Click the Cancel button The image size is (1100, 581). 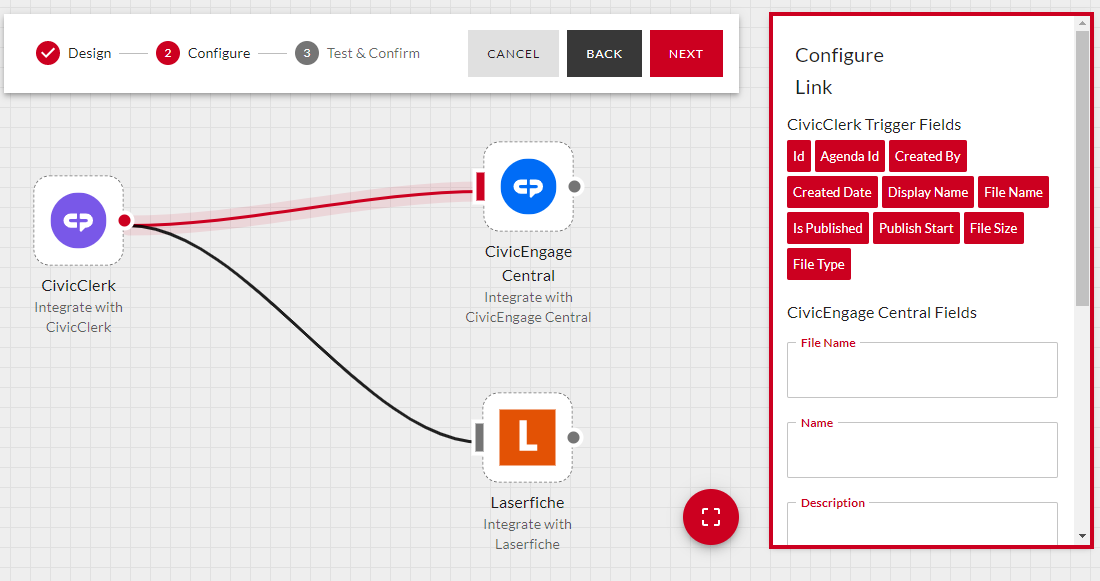click(514, 53)
